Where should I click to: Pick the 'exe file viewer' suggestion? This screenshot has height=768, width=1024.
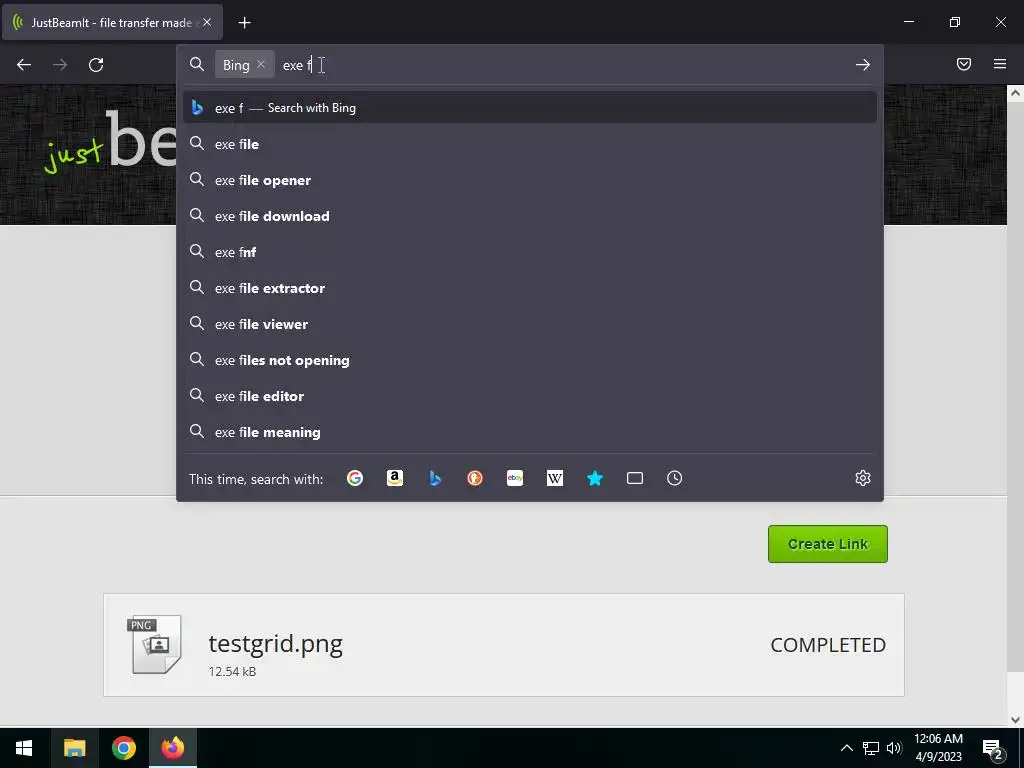pos(530,323)
